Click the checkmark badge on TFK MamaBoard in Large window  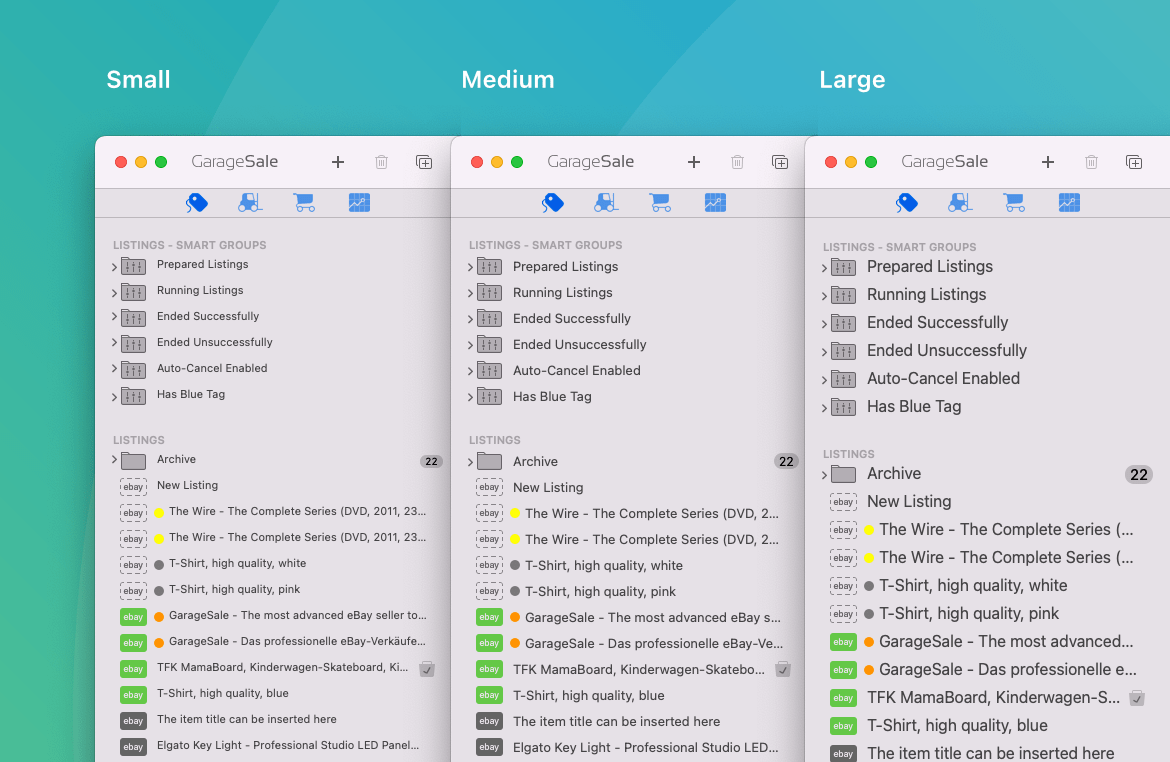point(1136,698)
